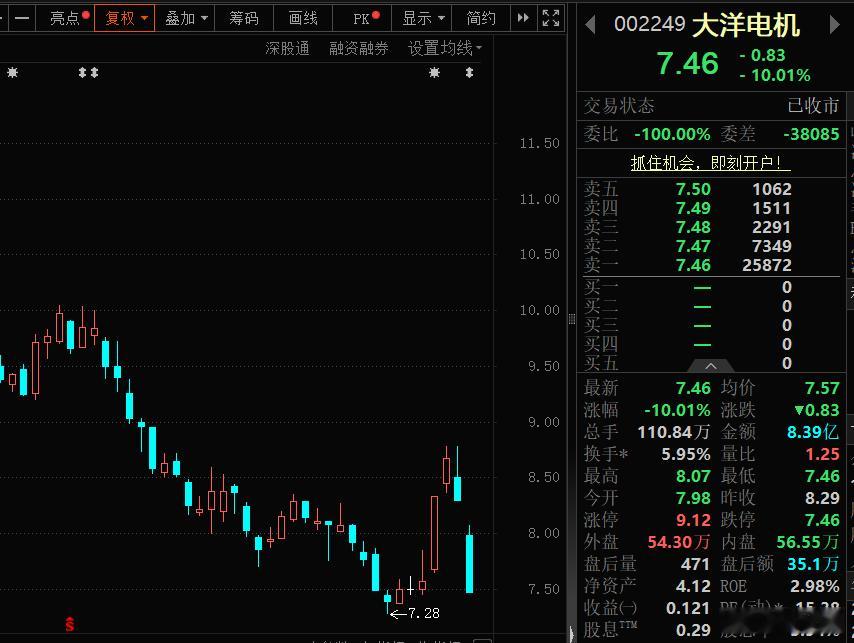Click the 卖五 price 7.50
This screenshot has height=643, width=854.
click(693, 189)
